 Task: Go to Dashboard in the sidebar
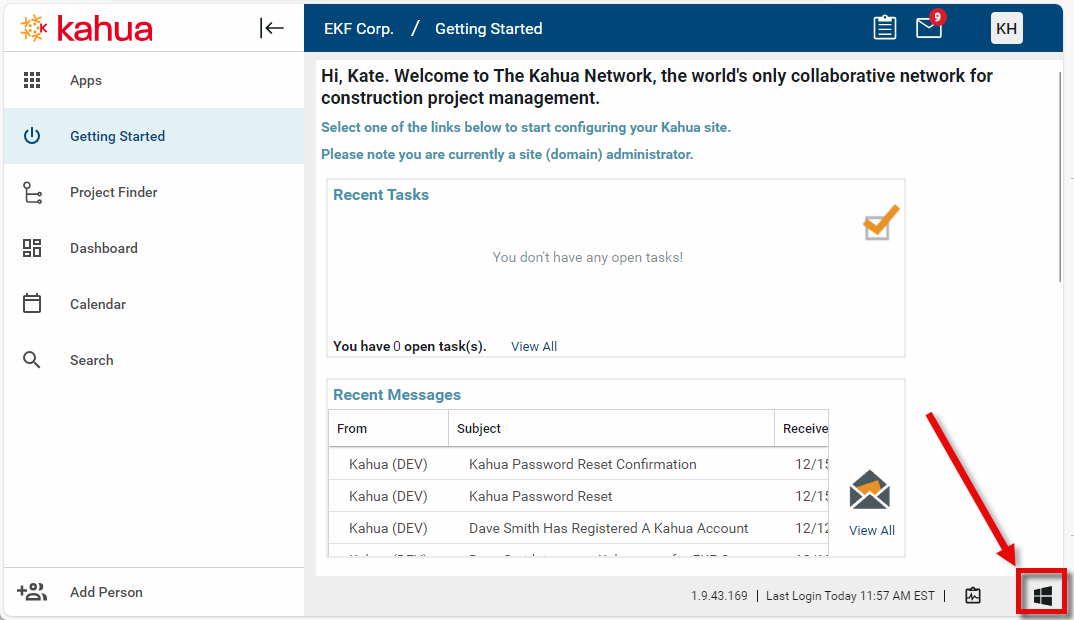coord(103,248)
